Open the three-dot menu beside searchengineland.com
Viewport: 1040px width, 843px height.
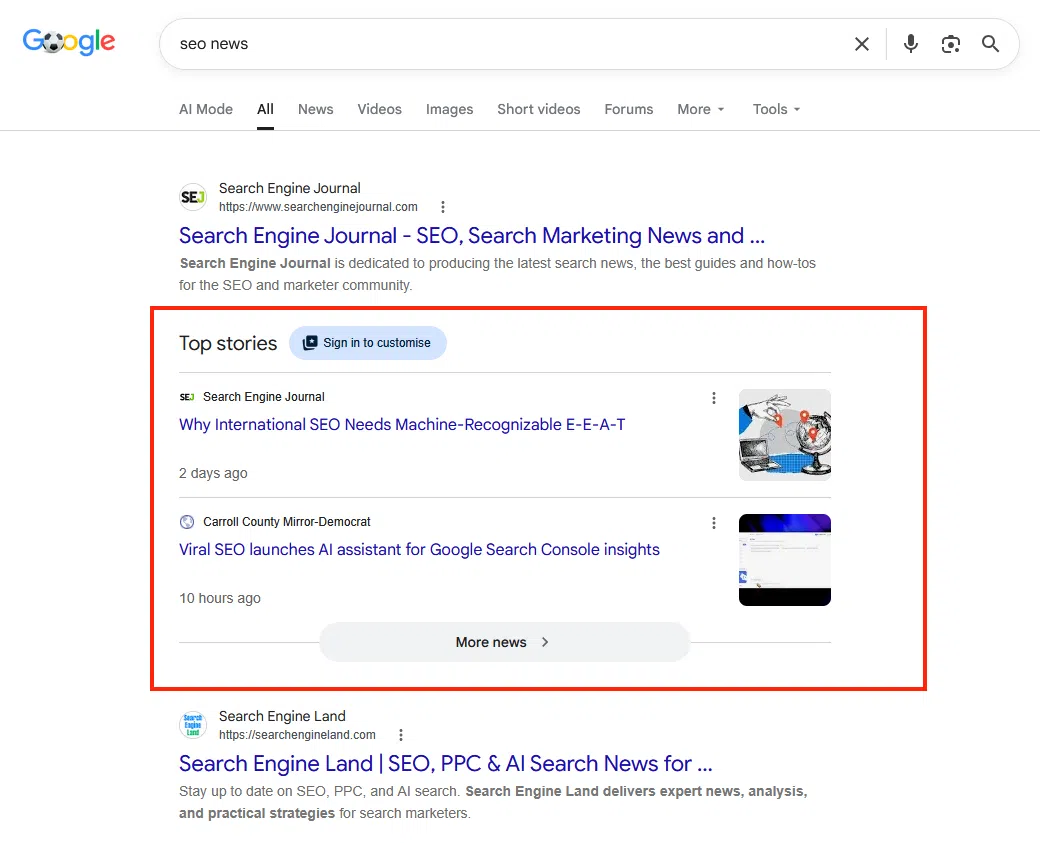401,735
